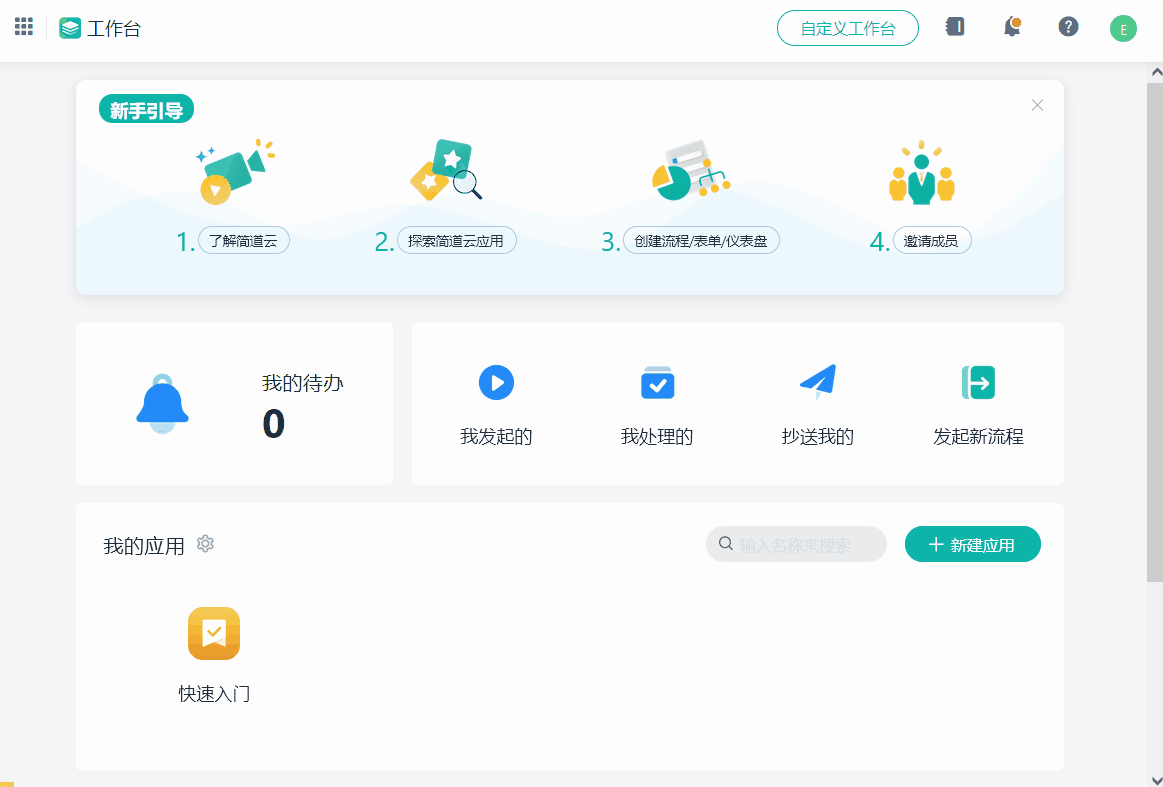The image size is (1163, 787).
Task: Open the app grid menu icon
Action: tap(24, 27)
